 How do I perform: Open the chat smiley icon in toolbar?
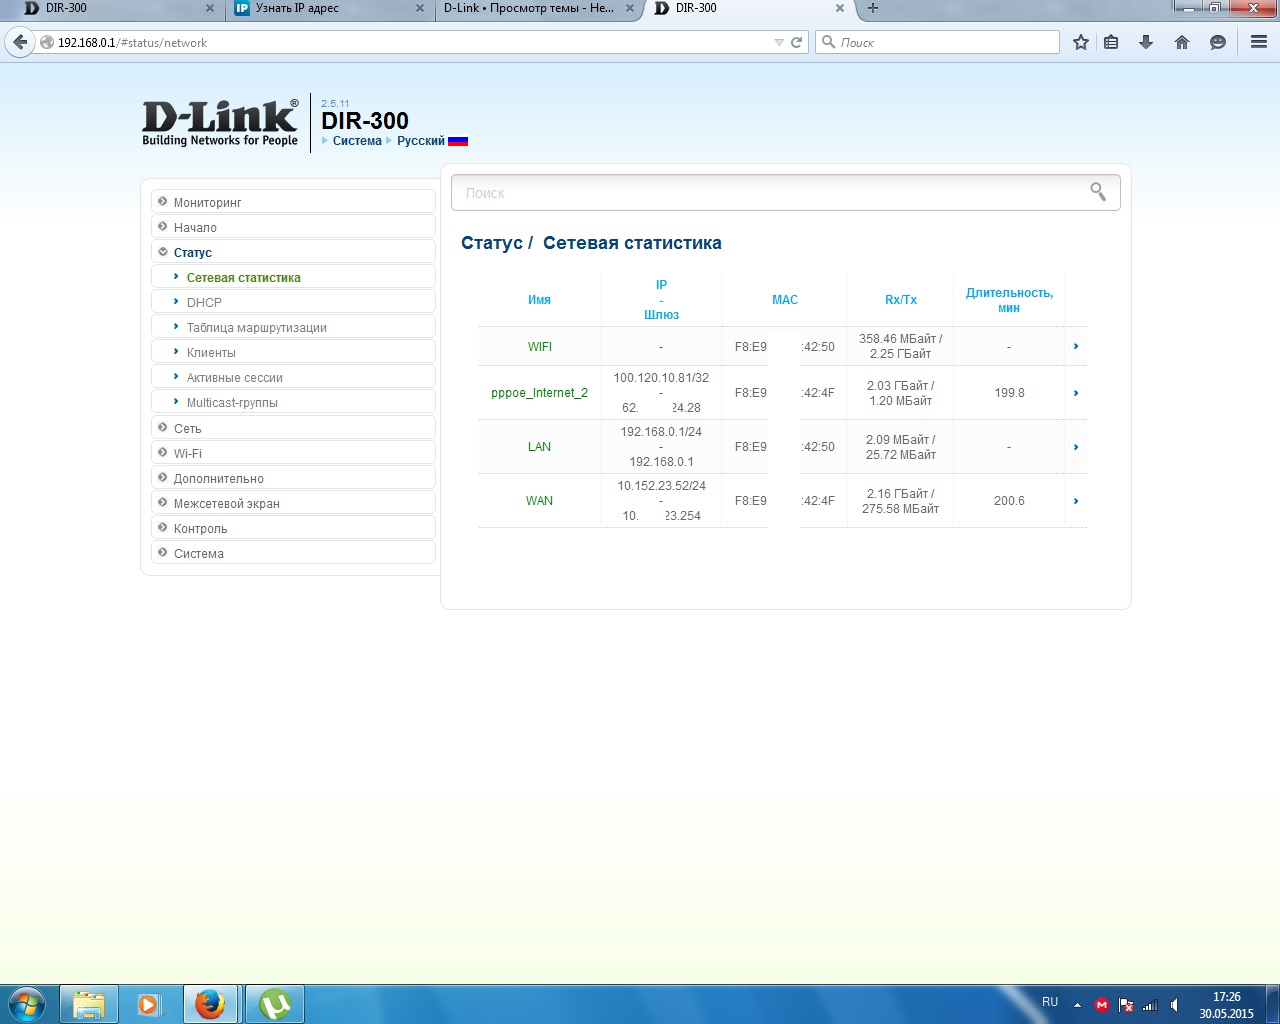1218,42
